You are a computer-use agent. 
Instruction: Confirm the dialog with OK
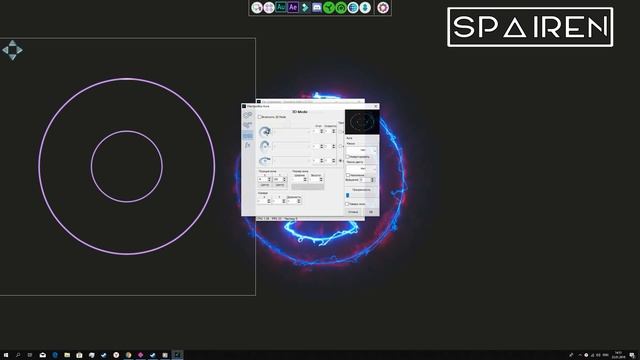point(371,212)
